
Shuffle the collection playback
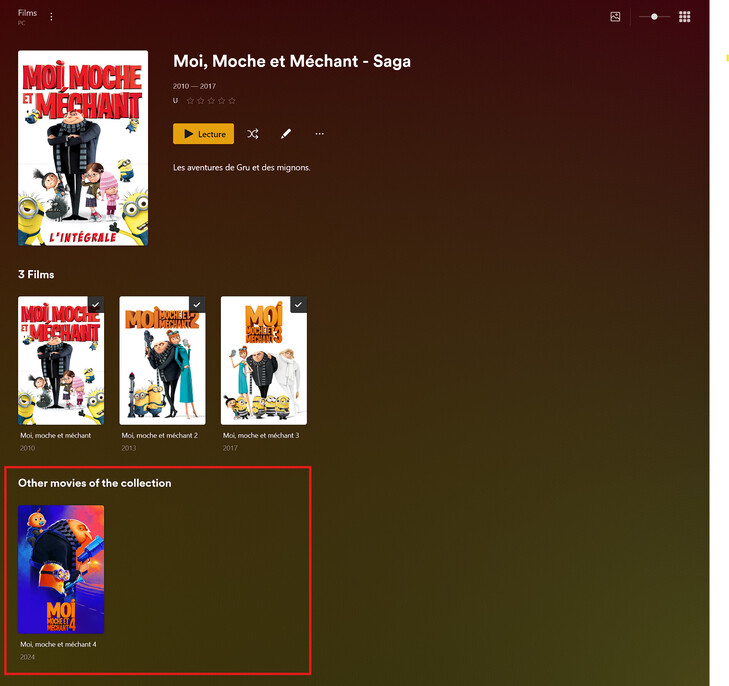pos(253,134)
